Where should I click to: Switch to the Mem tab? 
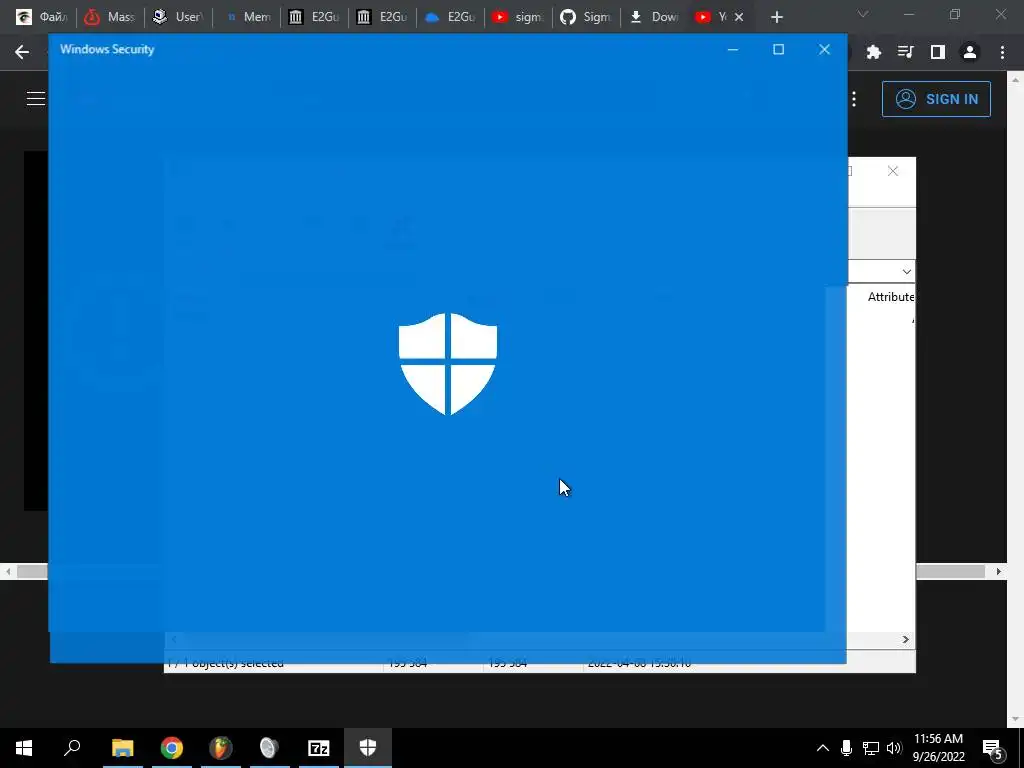tap(247, 17)
